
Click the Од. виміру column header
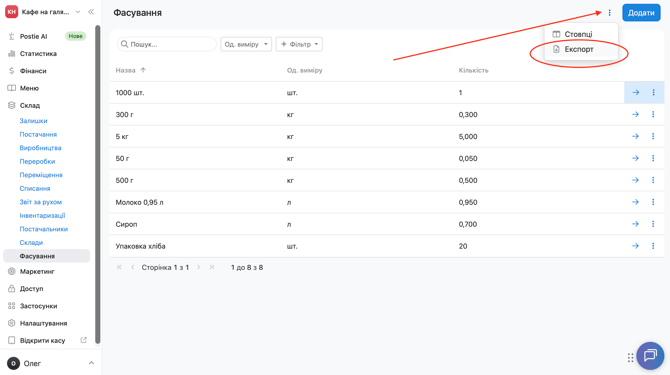coord(304,70)
